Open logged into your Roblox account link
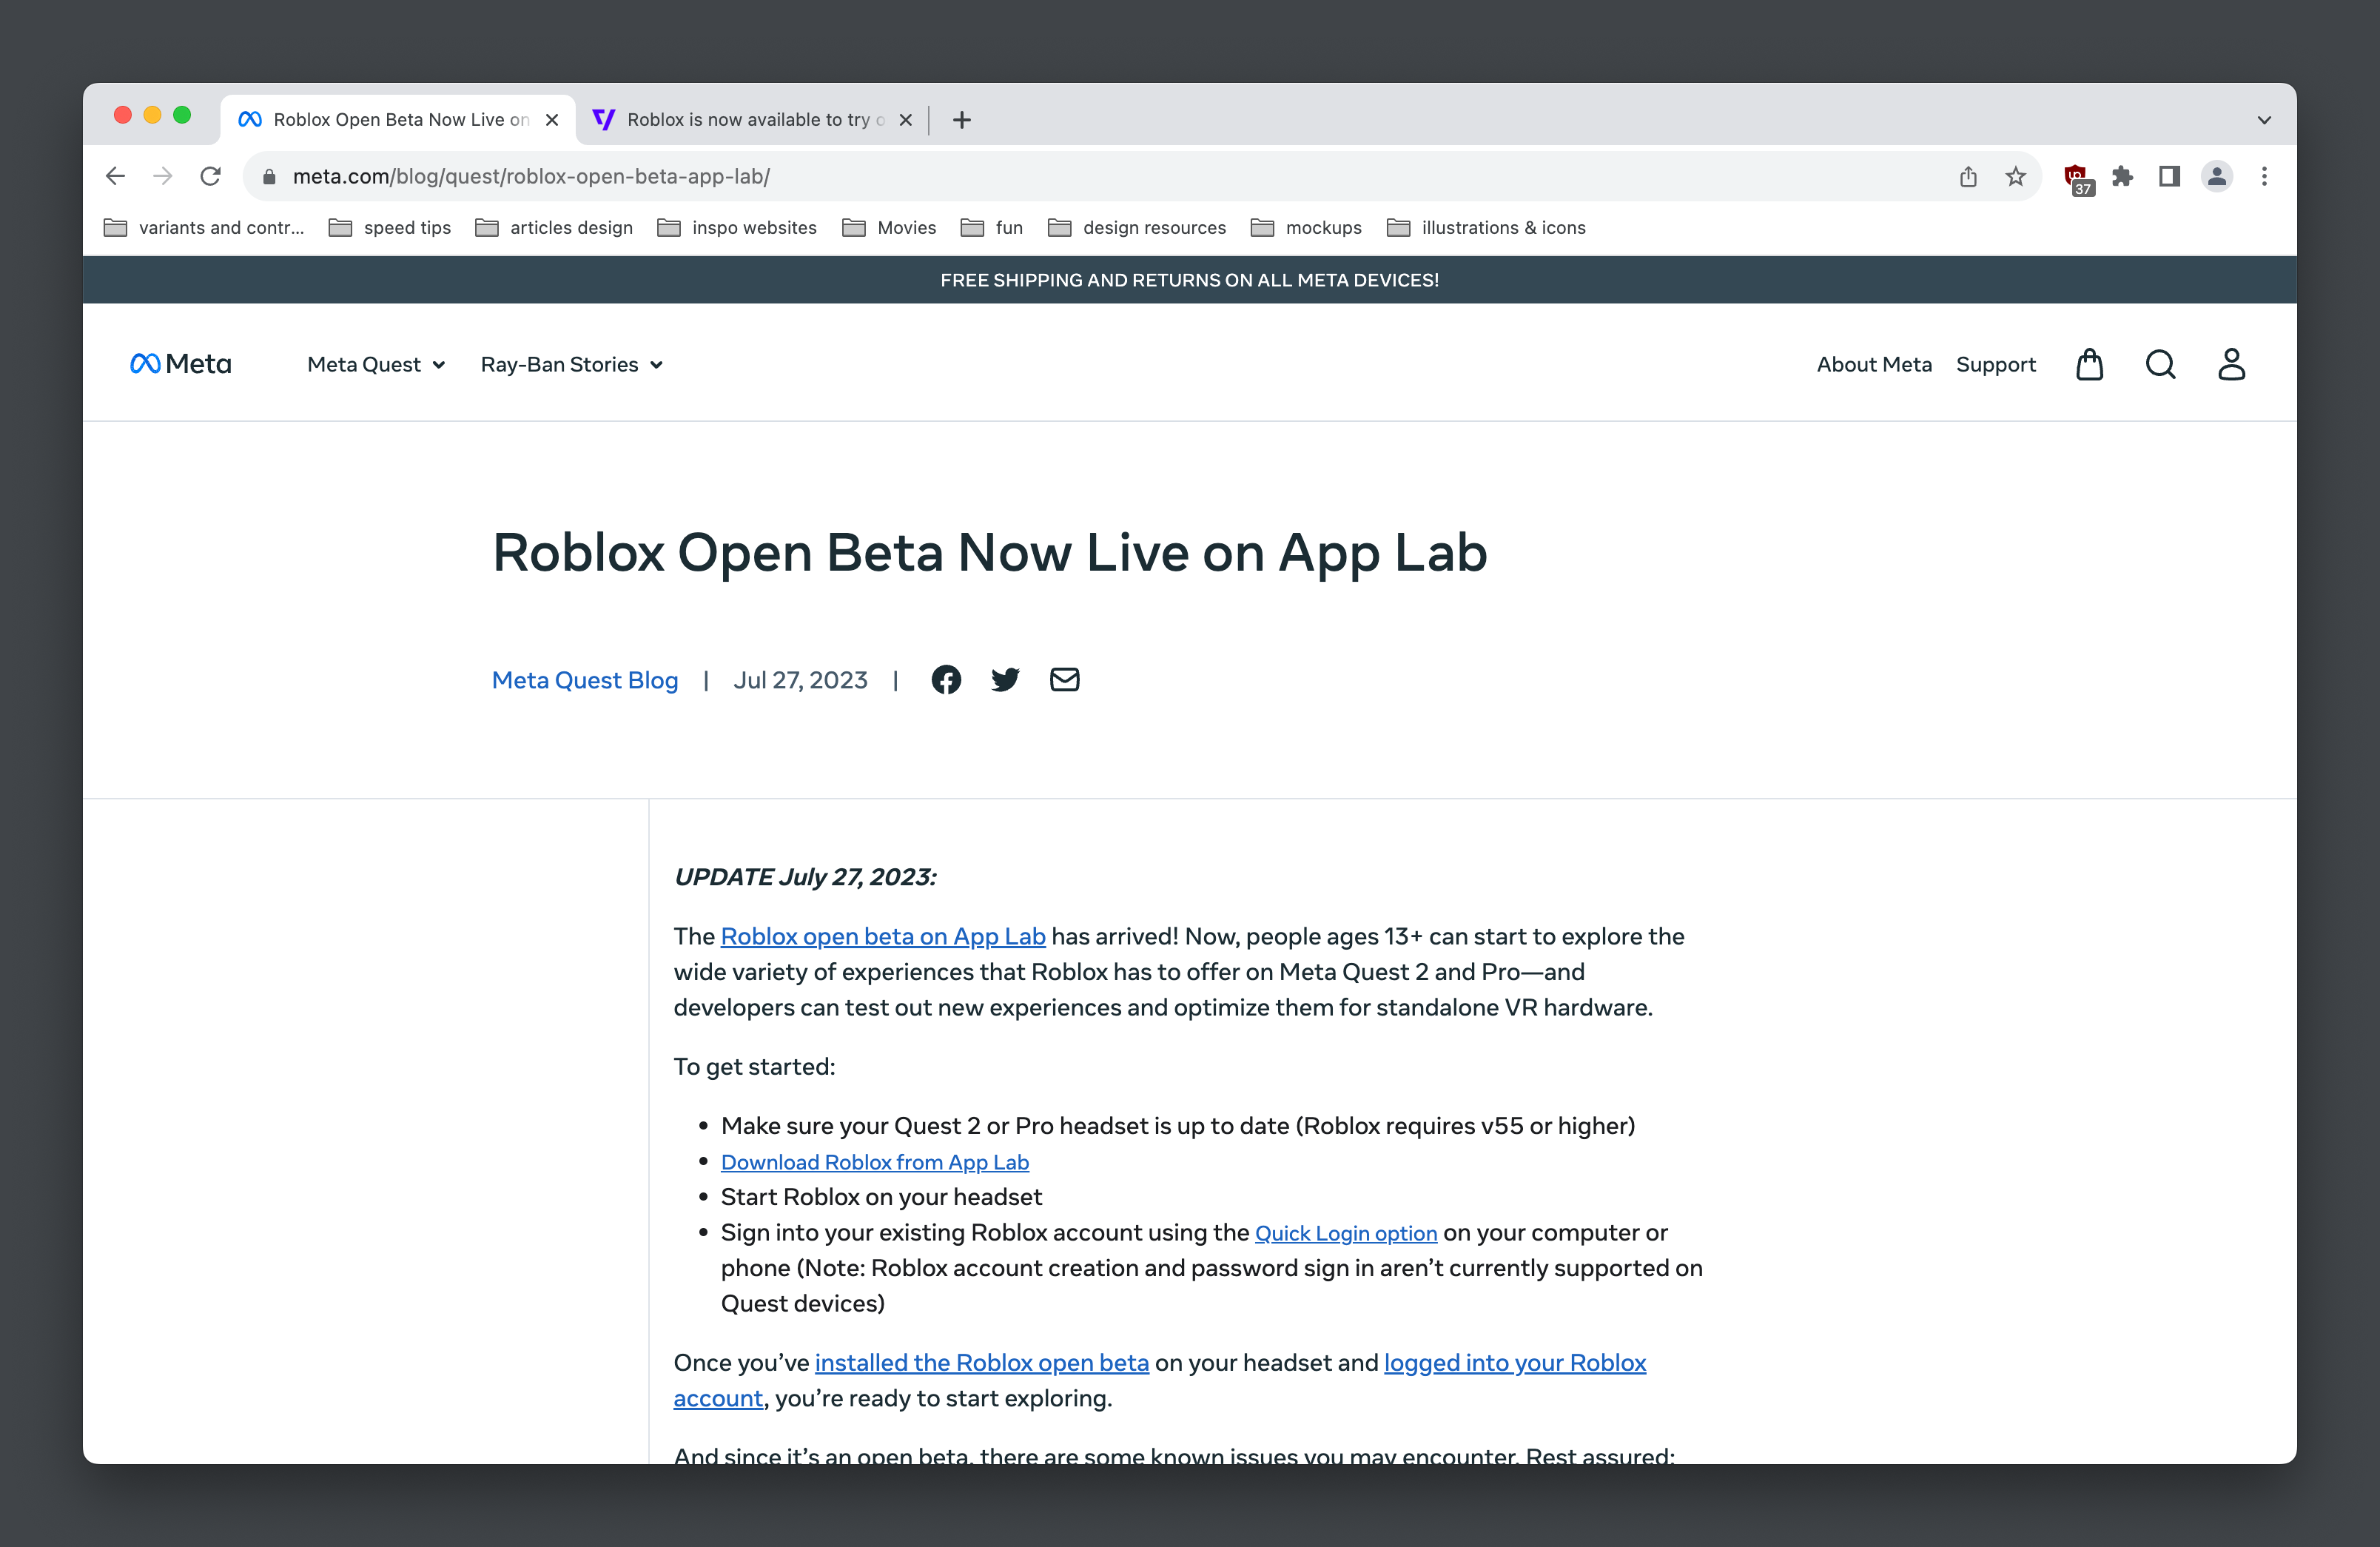 1515,1363
